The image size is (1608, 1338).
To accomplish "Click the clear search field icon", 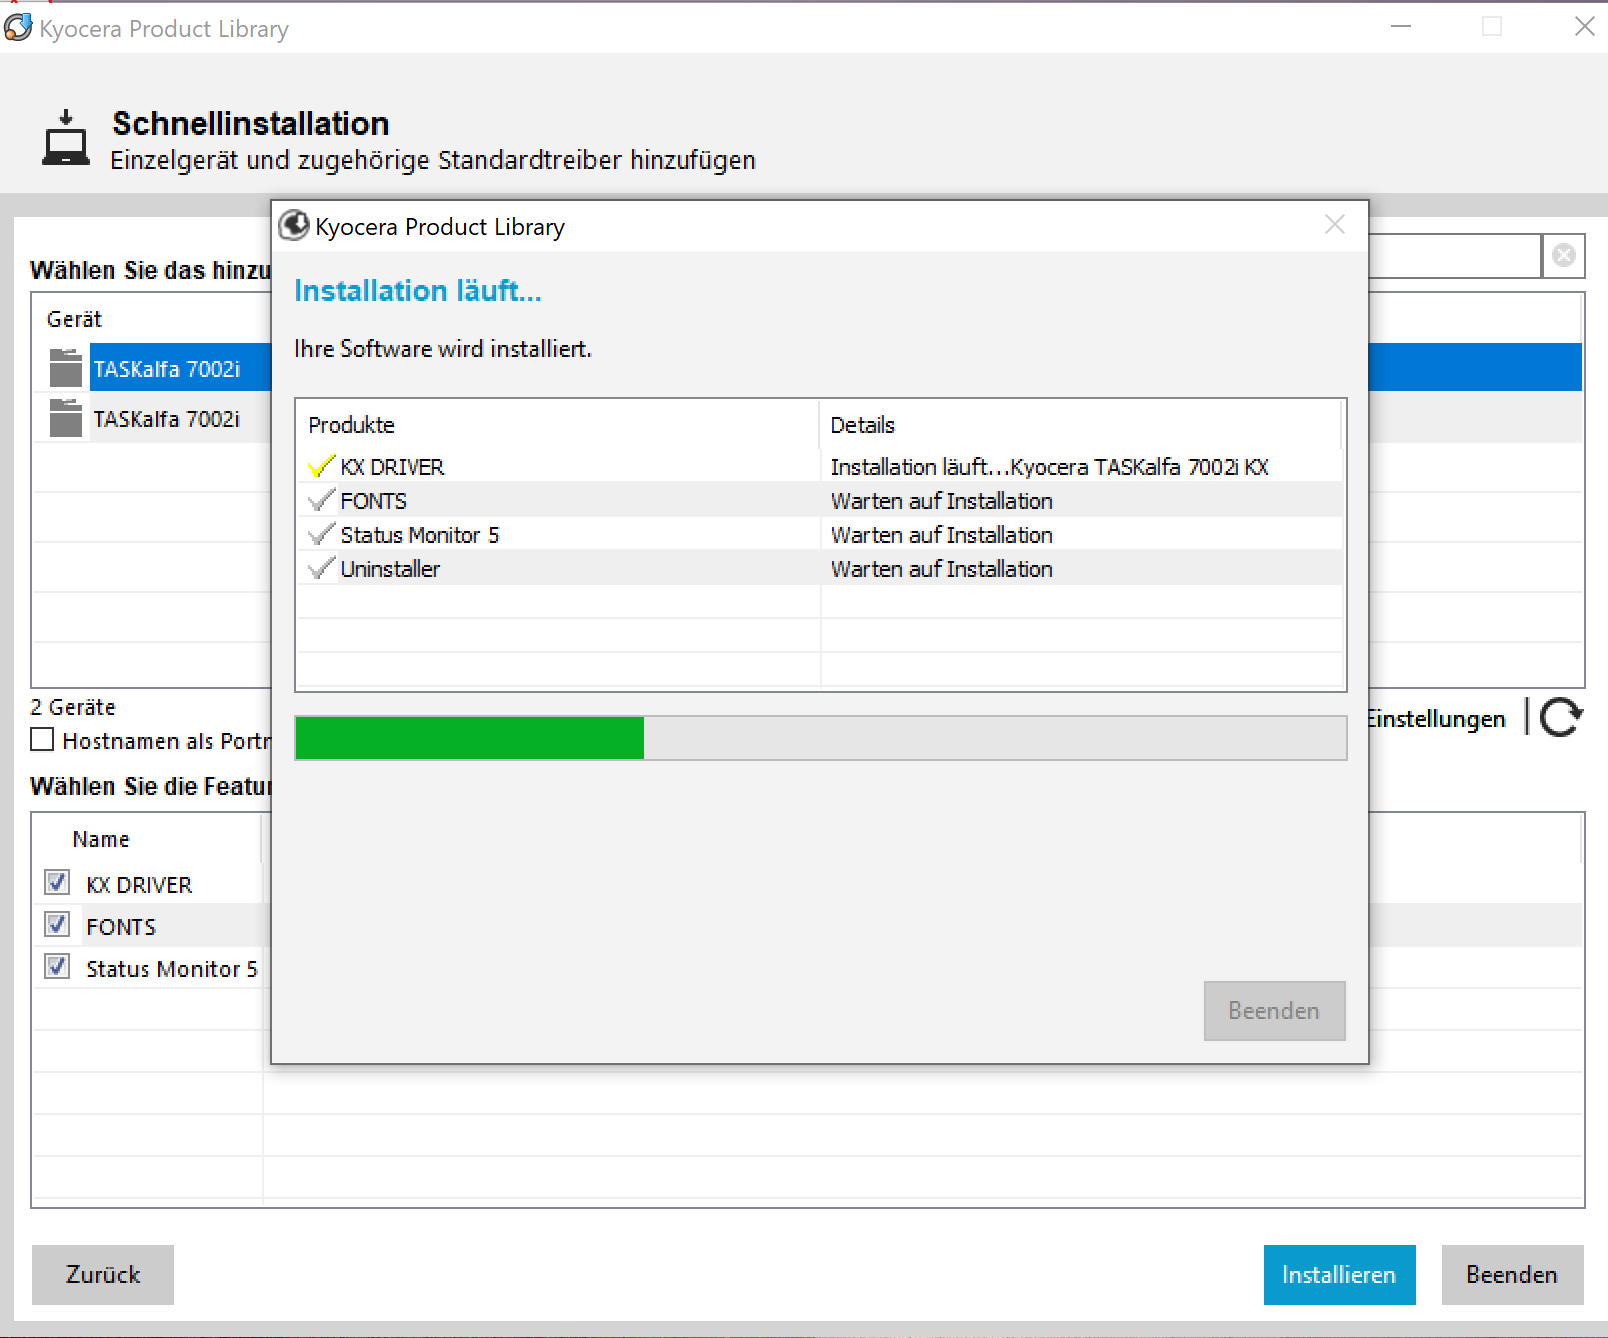I will tap(1564, 256).
